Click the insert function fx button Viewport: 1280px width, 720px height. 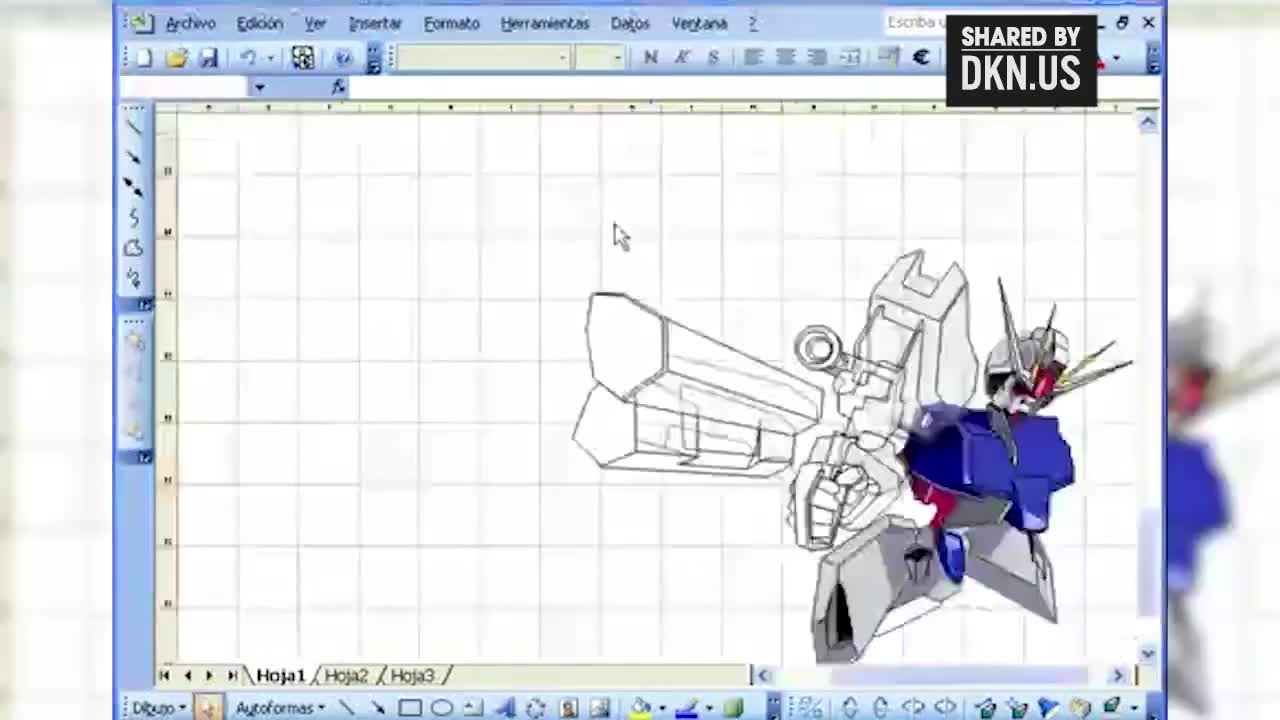coord(338,88)
